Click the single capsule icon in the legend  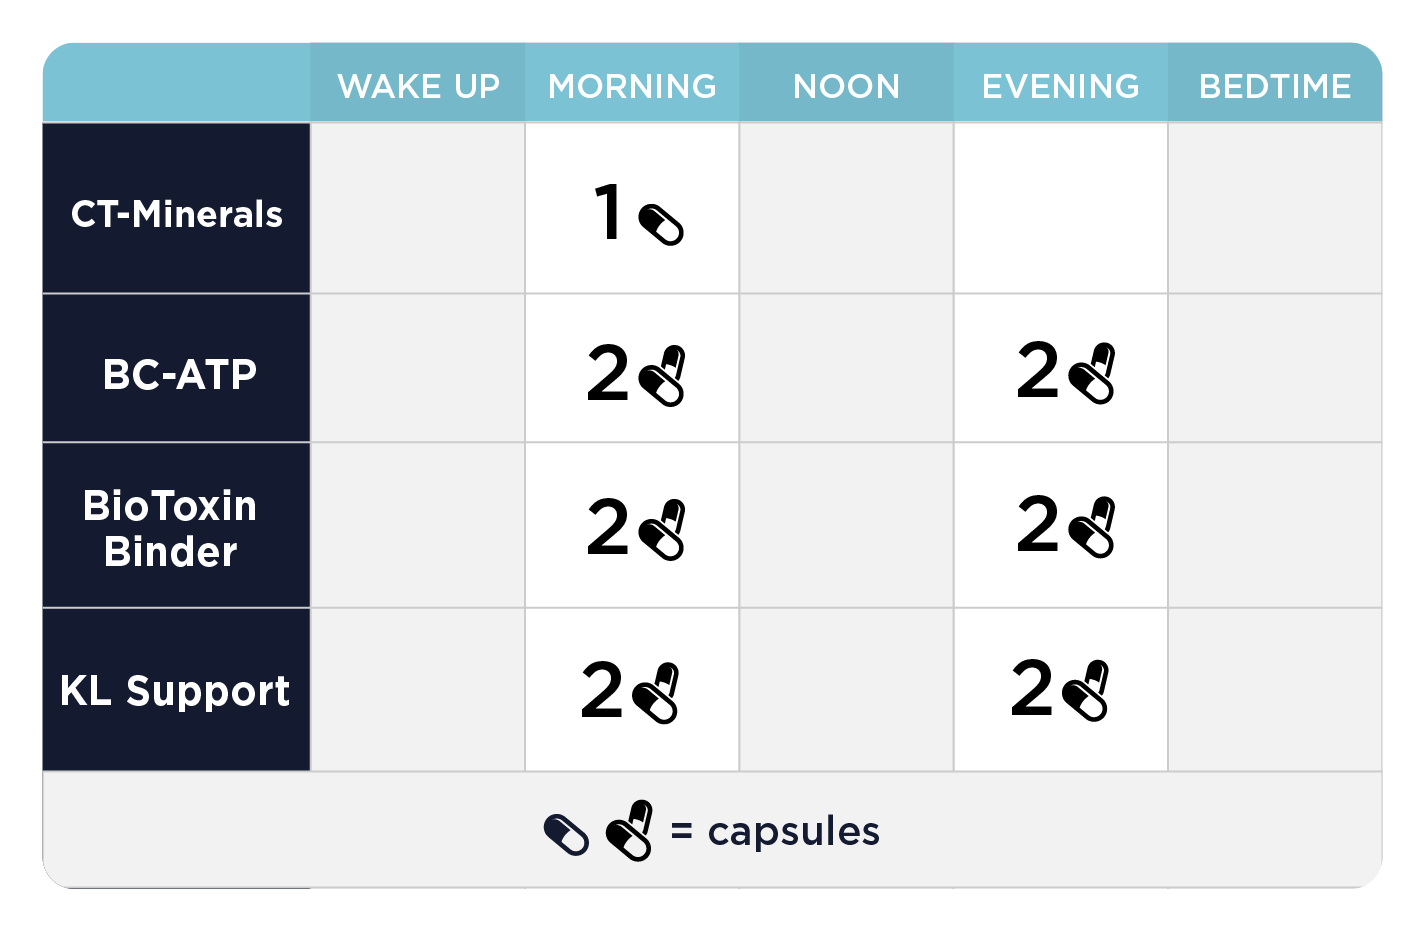(x=566, y=834)
